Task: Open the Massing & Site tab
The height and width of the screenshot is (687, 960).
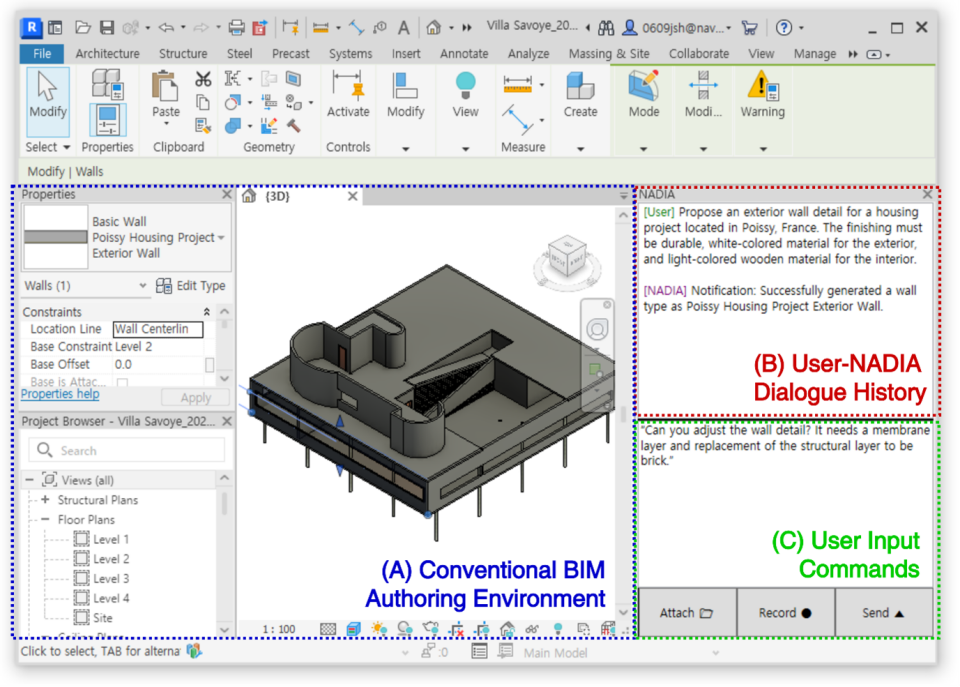Action: coord(609,53)
